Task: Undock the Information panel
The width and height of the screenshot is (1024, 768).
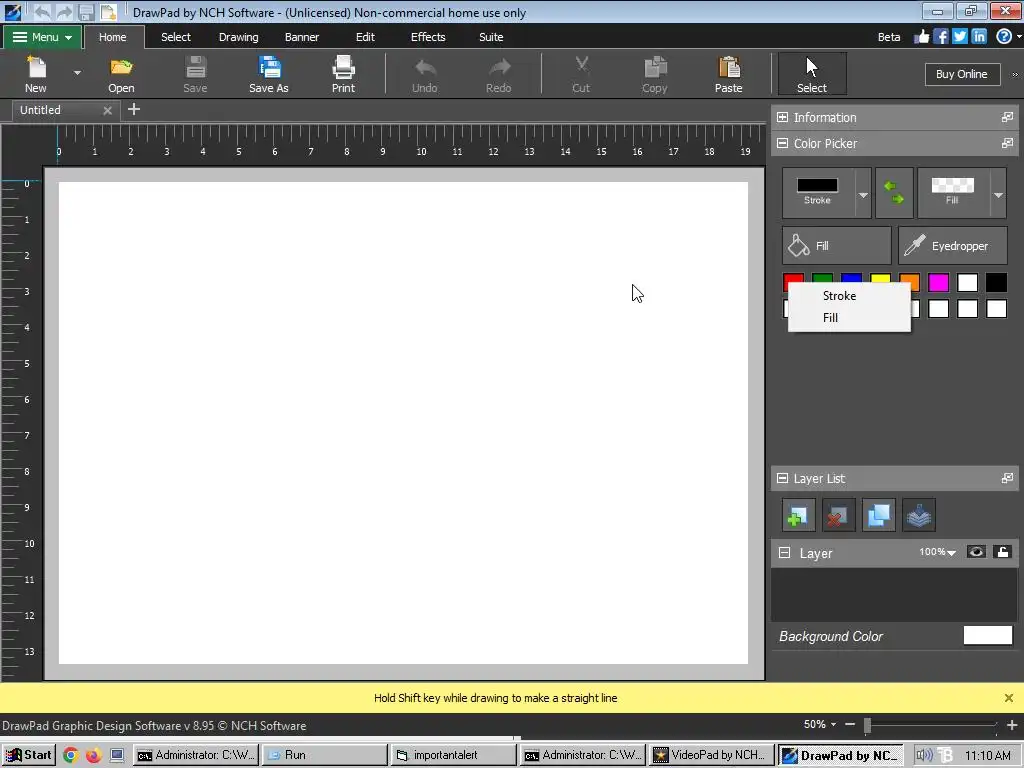Action: coord(1007,117)
